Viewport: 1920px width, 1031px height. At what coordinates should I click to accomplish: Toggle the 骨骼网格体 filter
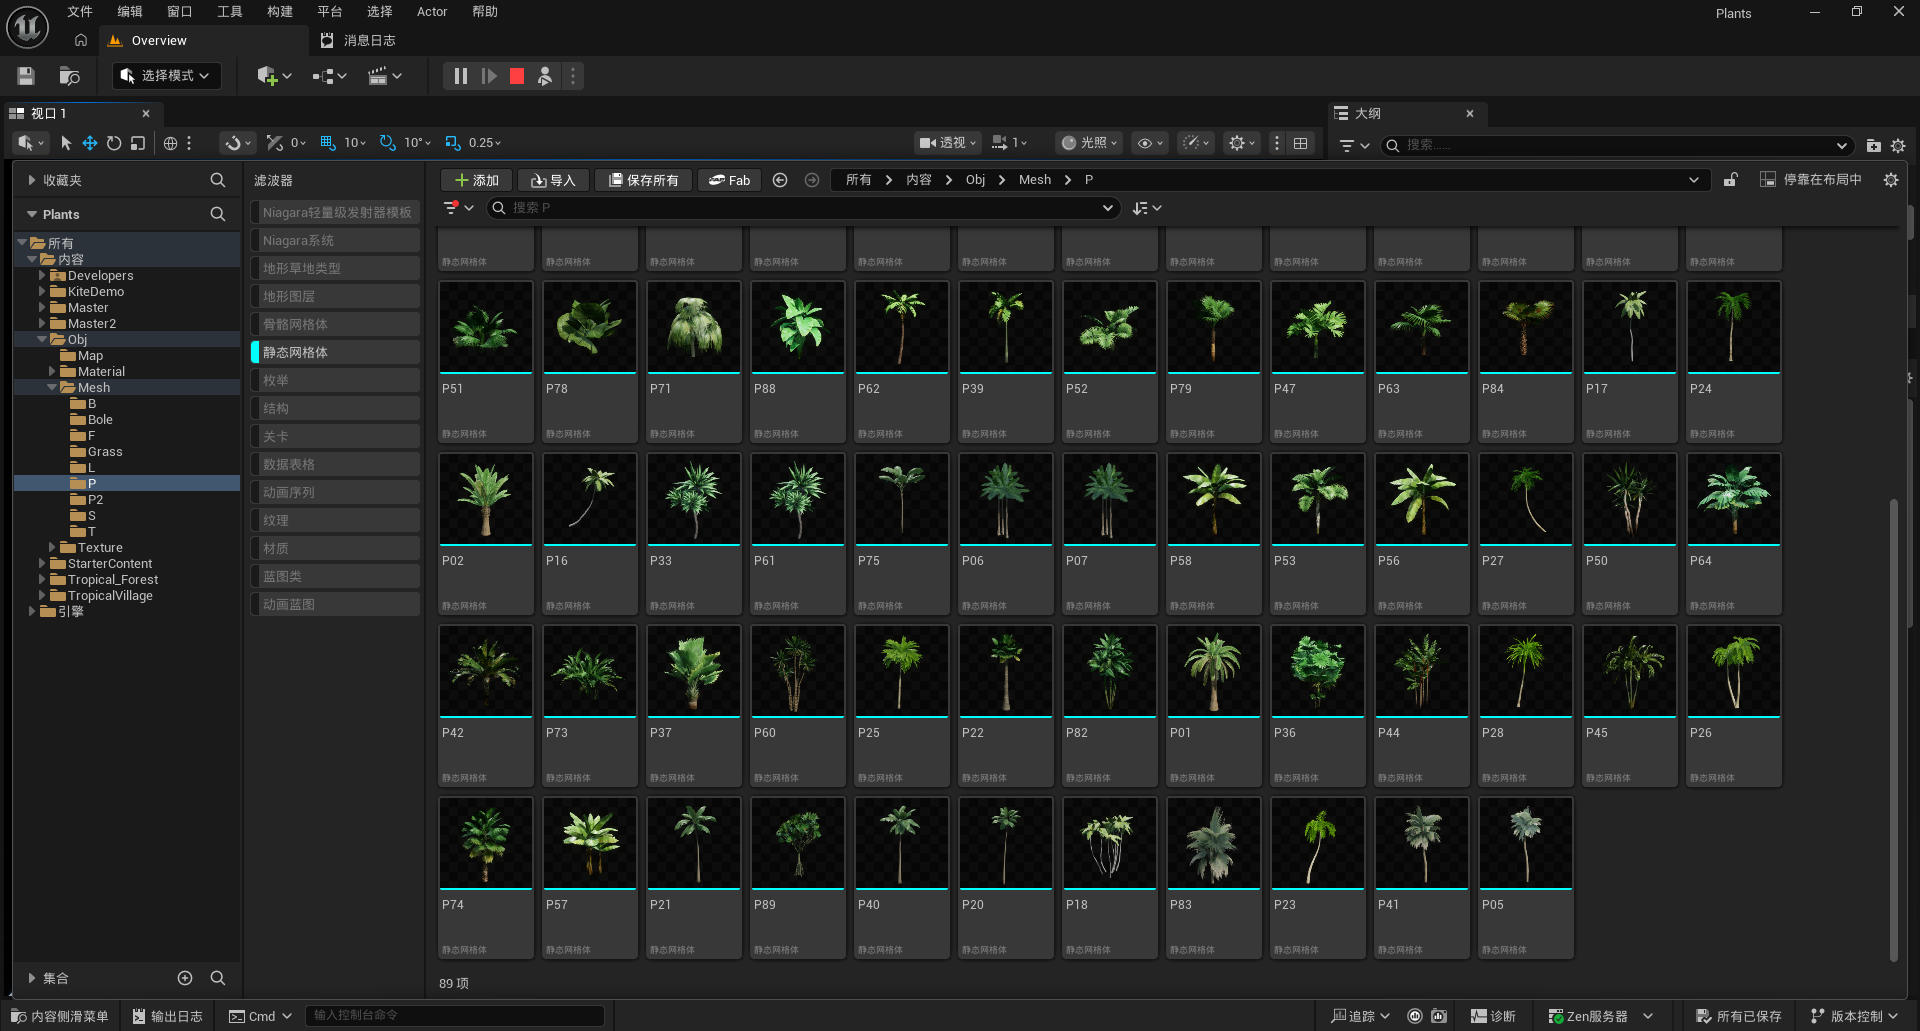pos(335,324)
